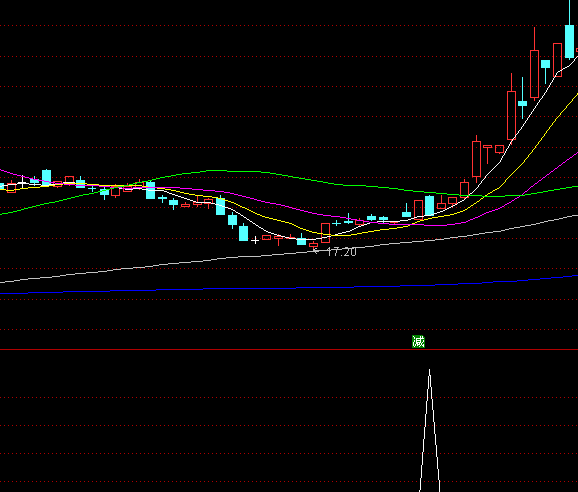The height and width of the screenshot is (492, 578).
Task: Select the 17.20 low price label
Action: (341, 252)
